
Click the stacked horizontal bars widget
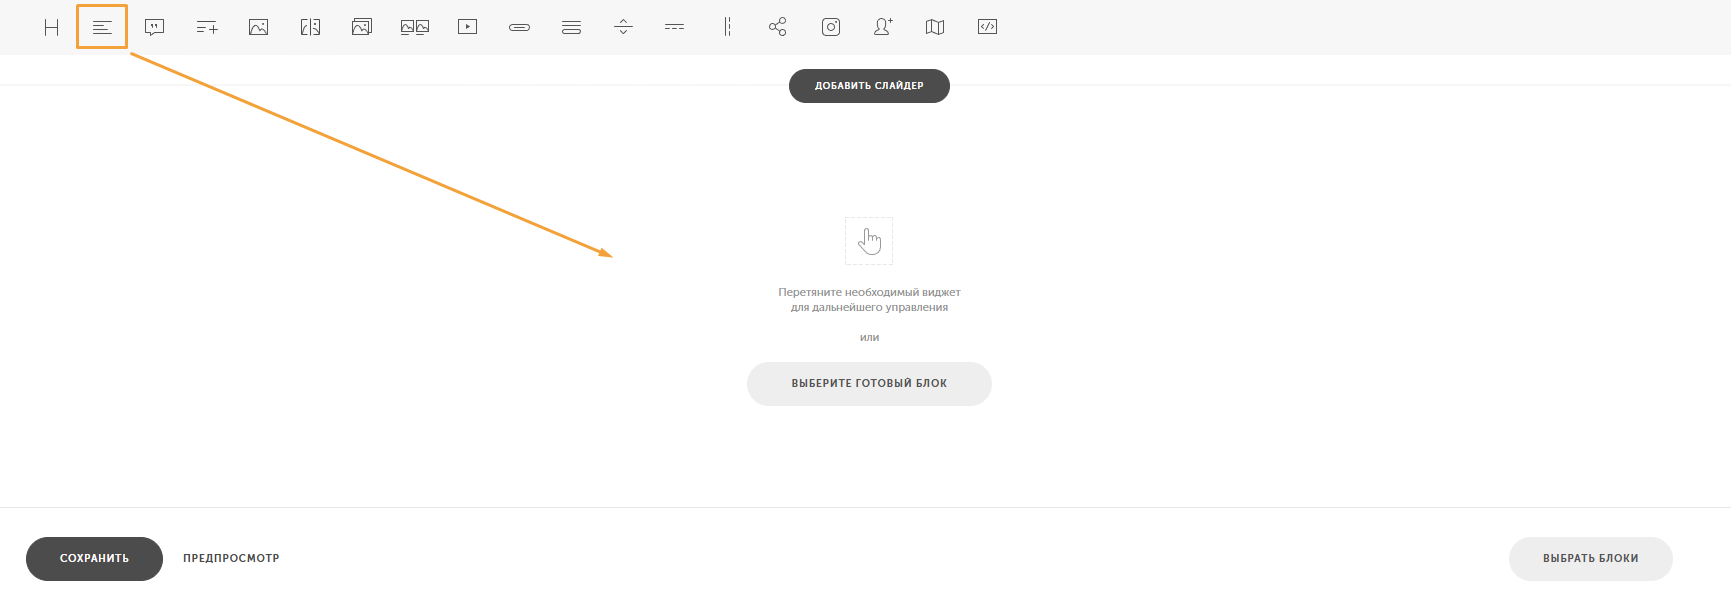pyautogui.click(x=571, y=27)
